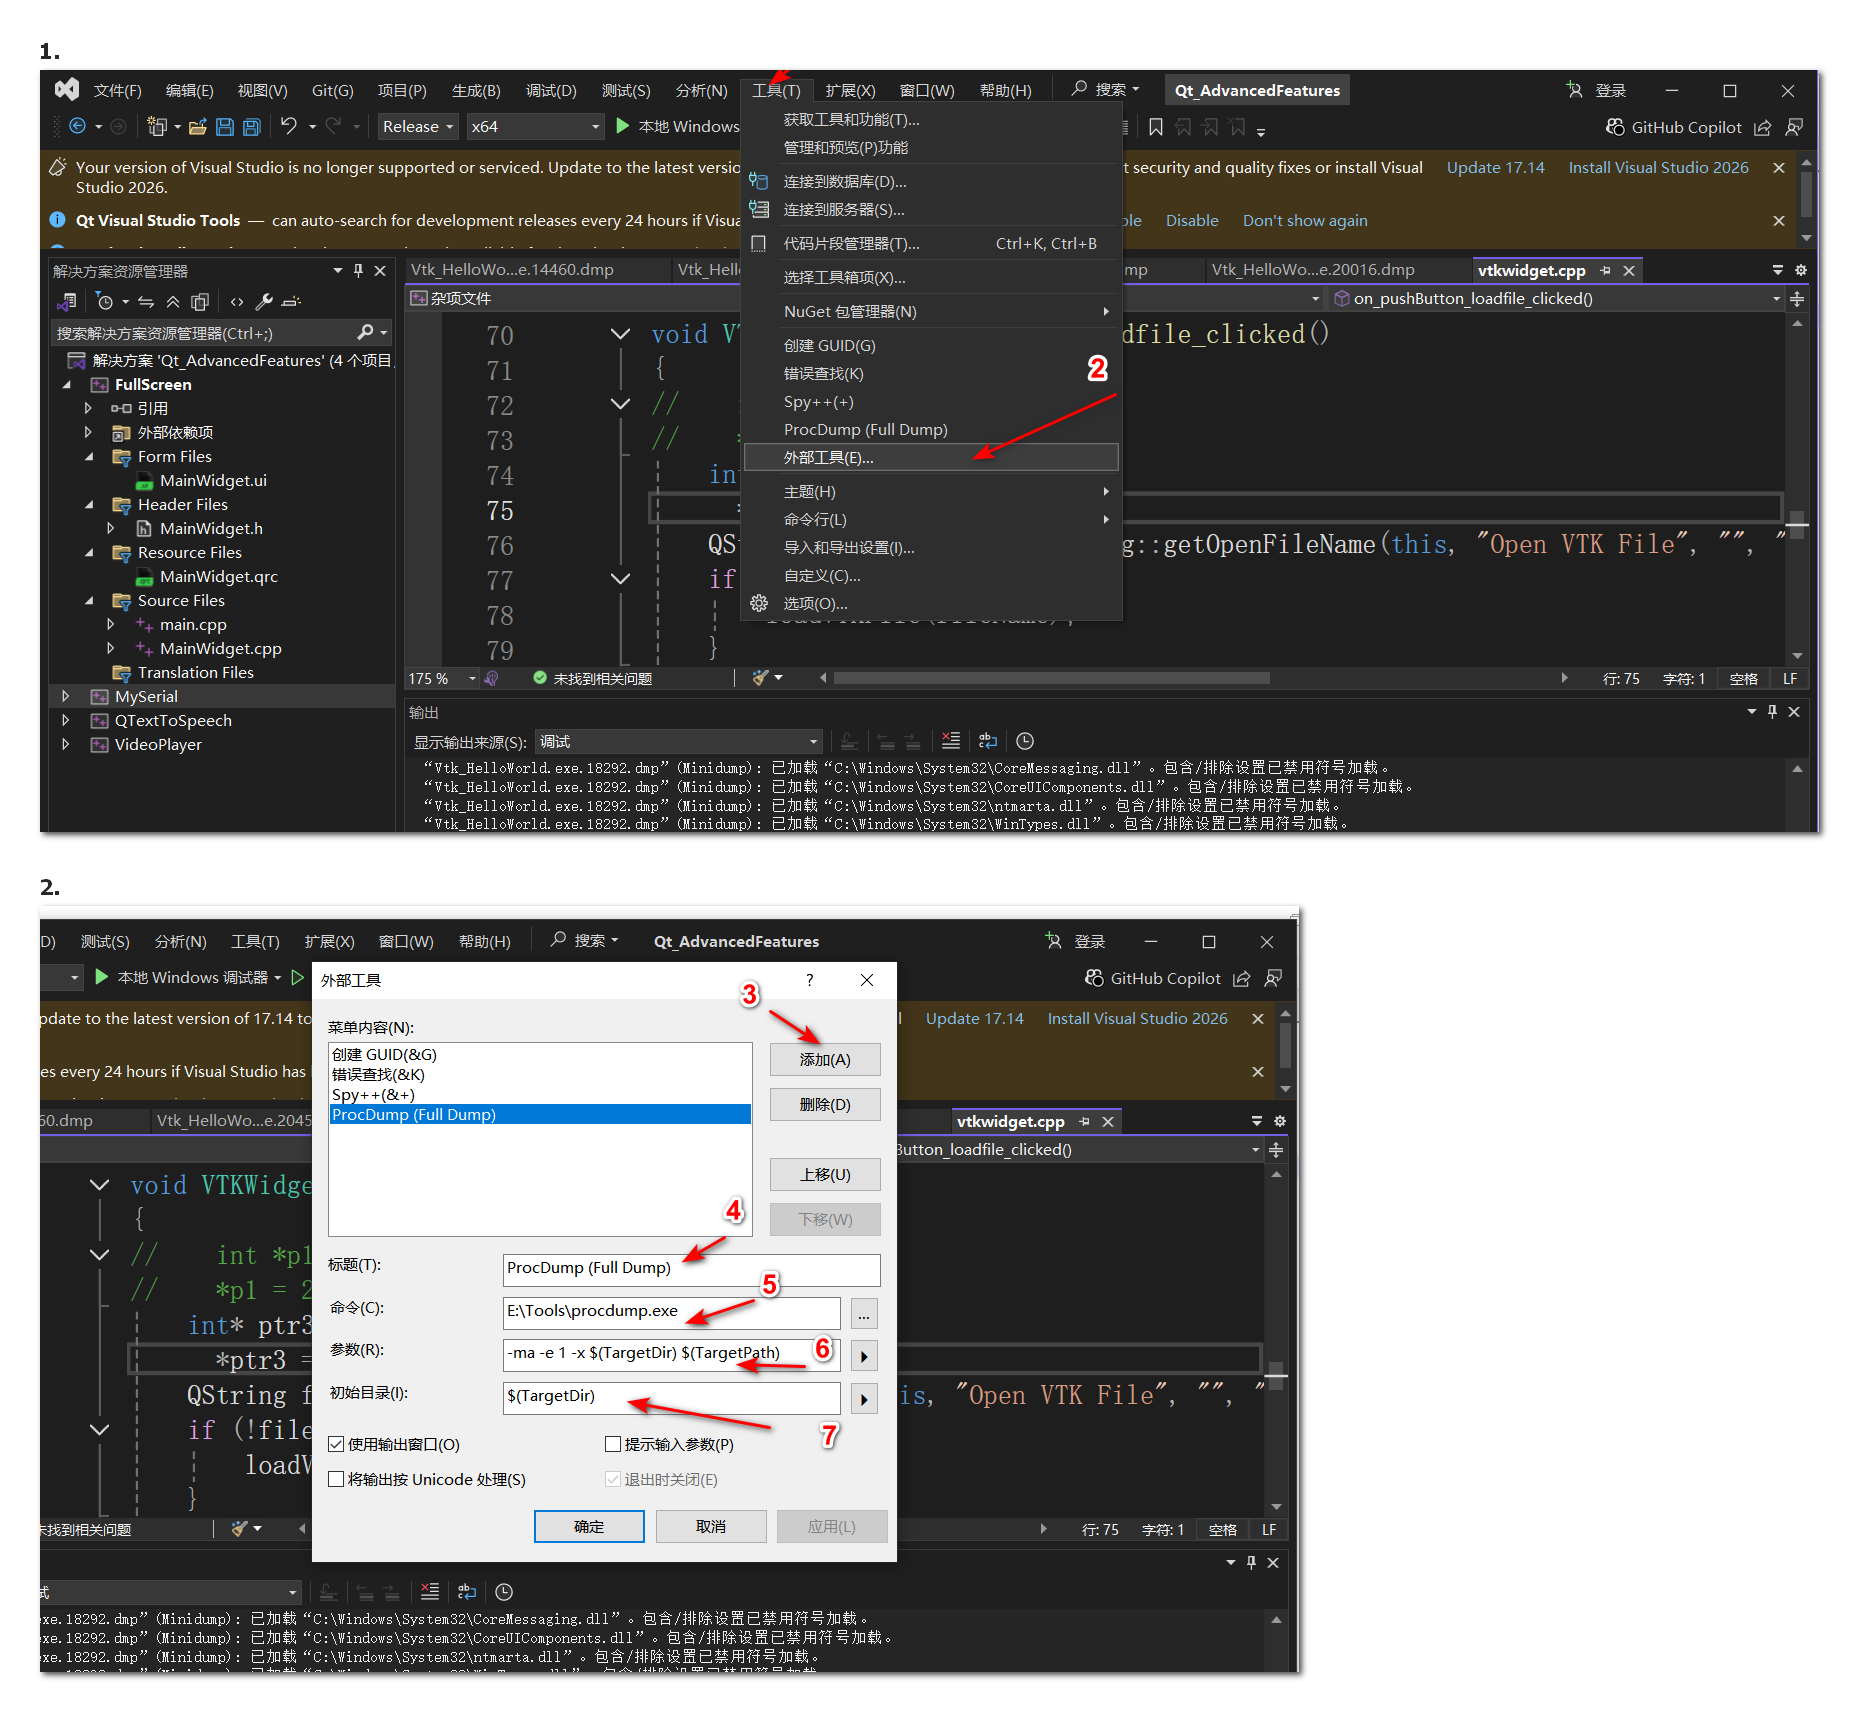This screenshot has height=1713, width=1860.
Task: Click the 命令(C) input field
Action: coord(671,1311)
